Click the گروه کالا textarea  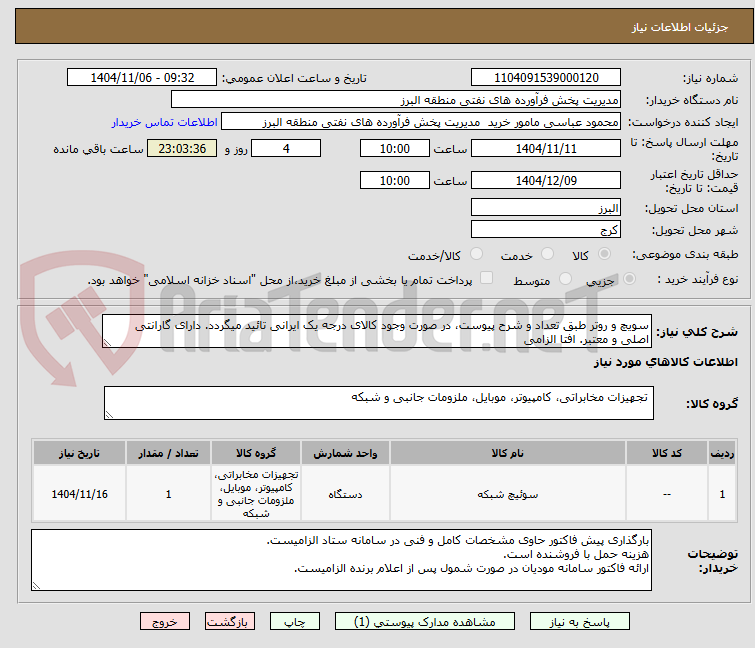[x=378, y=403]
